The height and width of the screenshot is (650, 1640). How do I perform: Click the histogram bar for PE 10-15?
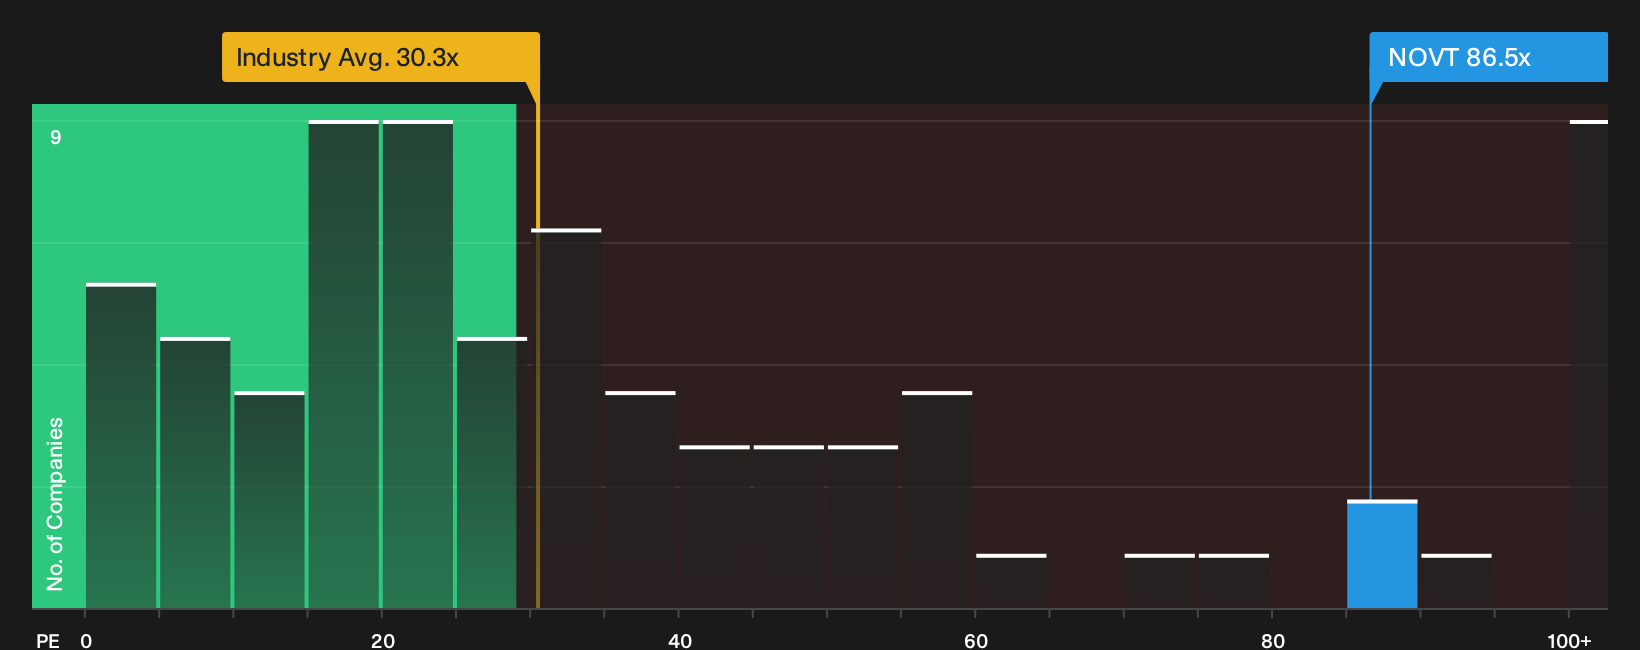pyautogui.click(x=269, y=500)
